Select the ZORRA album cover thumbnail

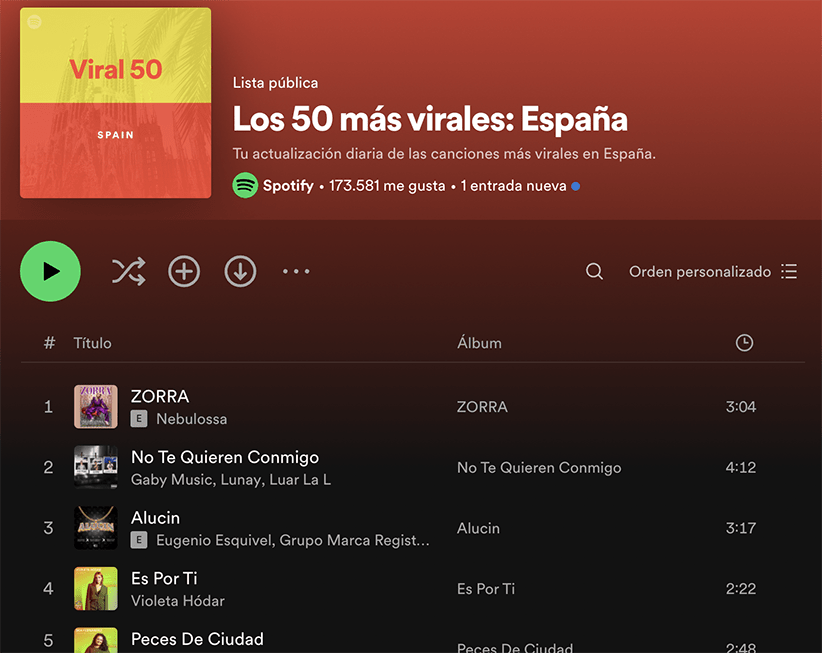95,407
